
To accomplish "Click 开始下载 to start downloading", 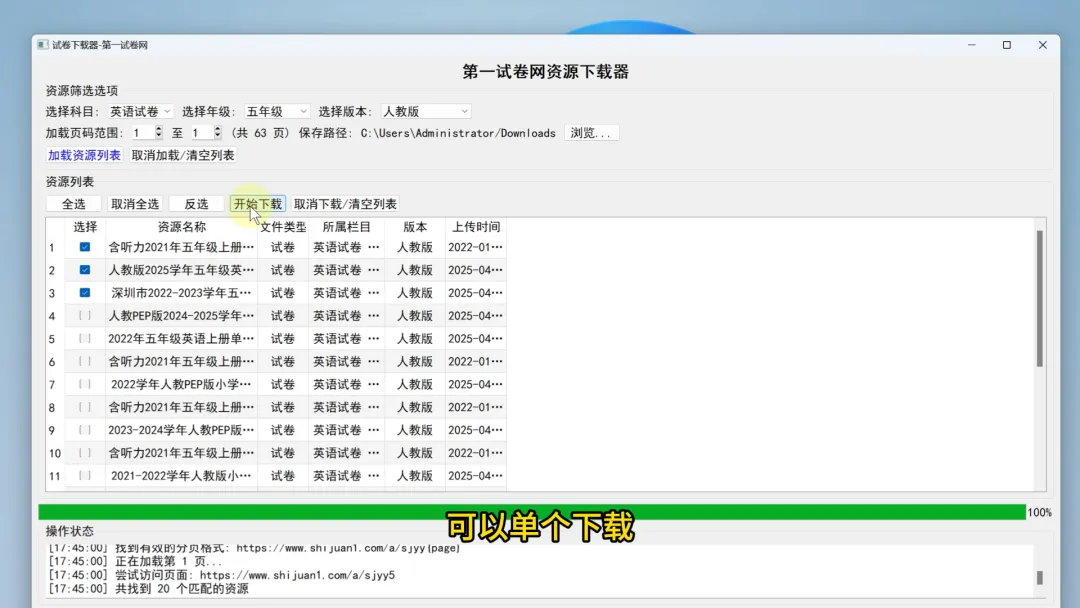I will coord(258,204).
